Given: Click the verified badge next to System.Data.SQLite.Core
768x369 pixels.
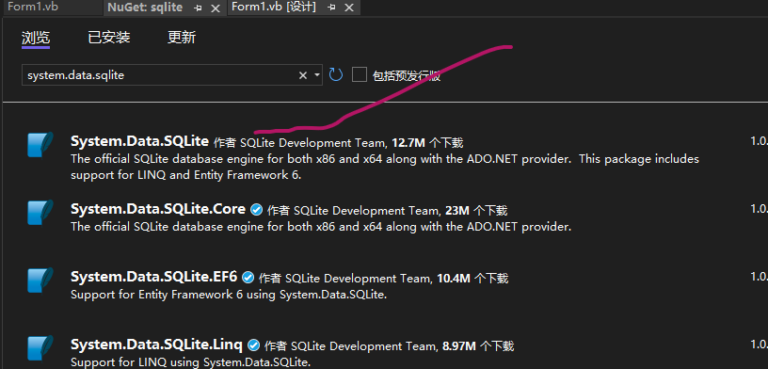Looking at the screenshot, I should click(x=256, y=210).
